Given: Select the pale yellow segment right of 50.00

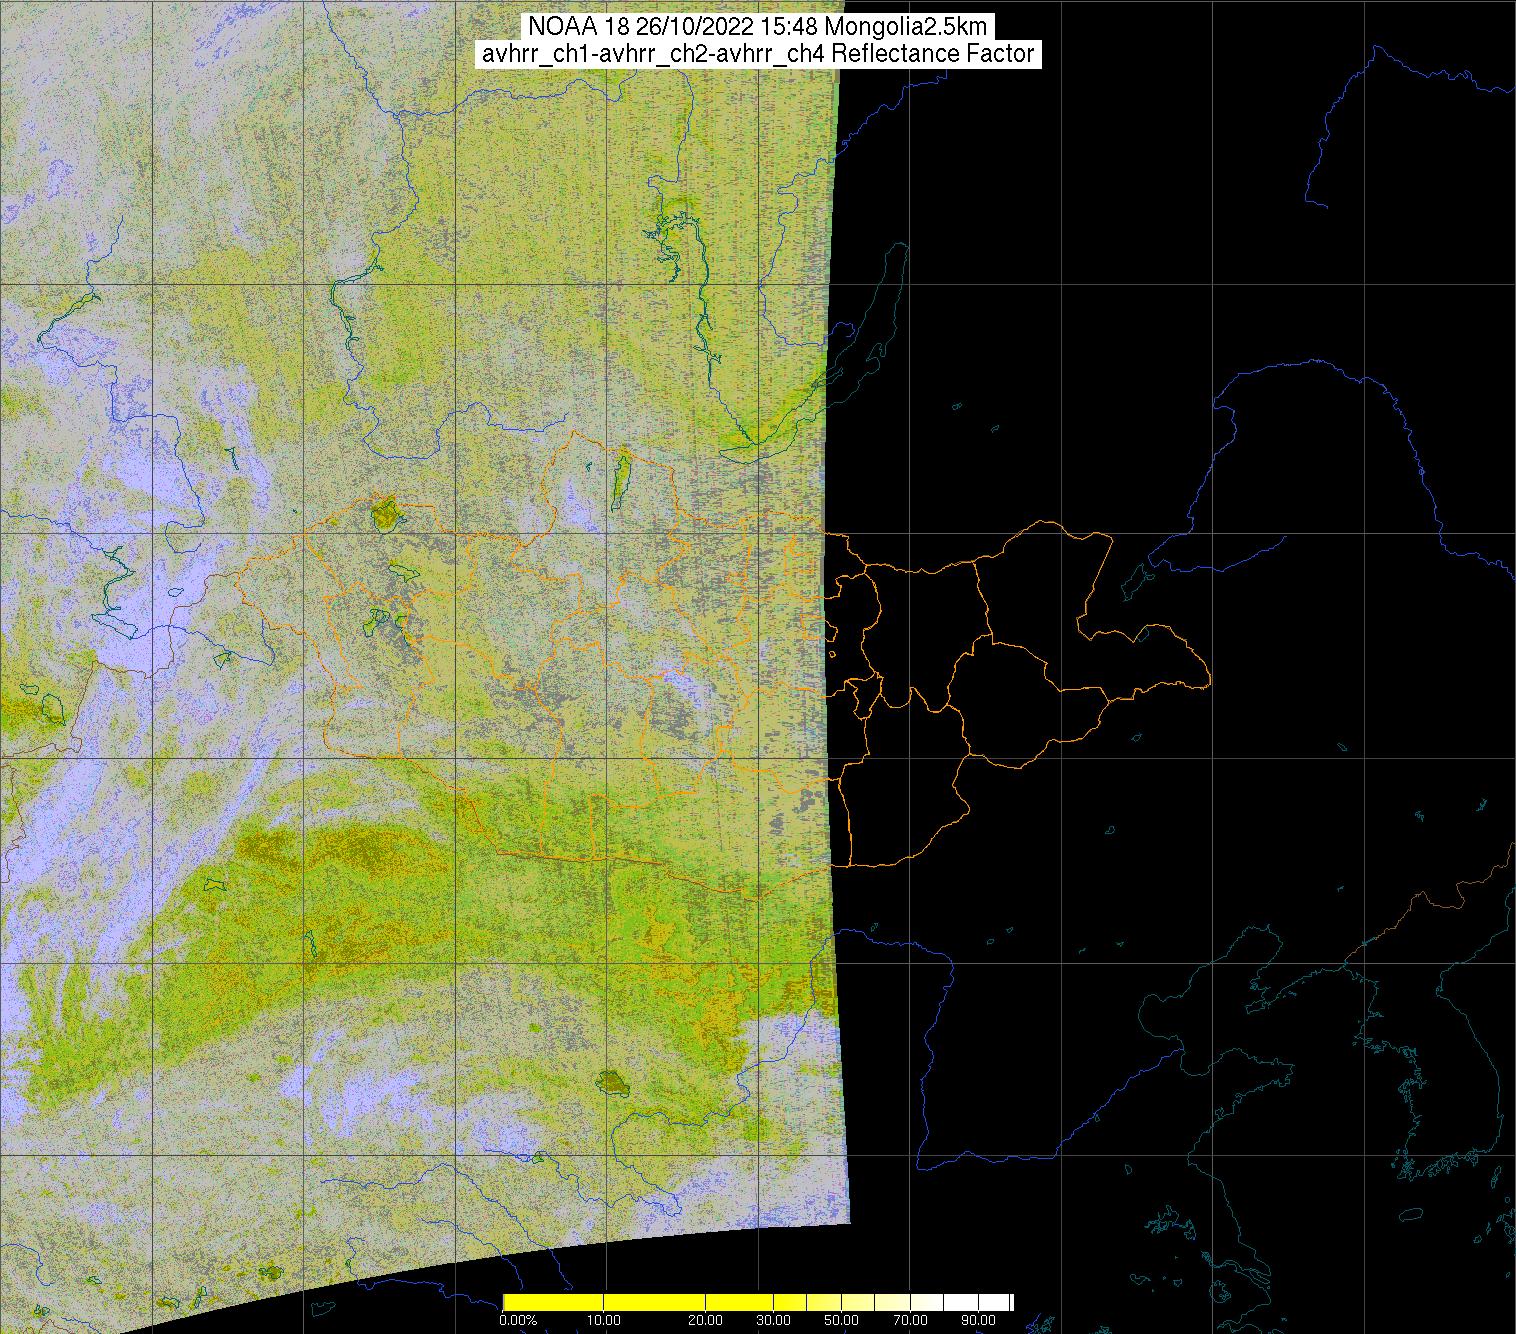Looking at the screenshot, I should click(858, 1302).
